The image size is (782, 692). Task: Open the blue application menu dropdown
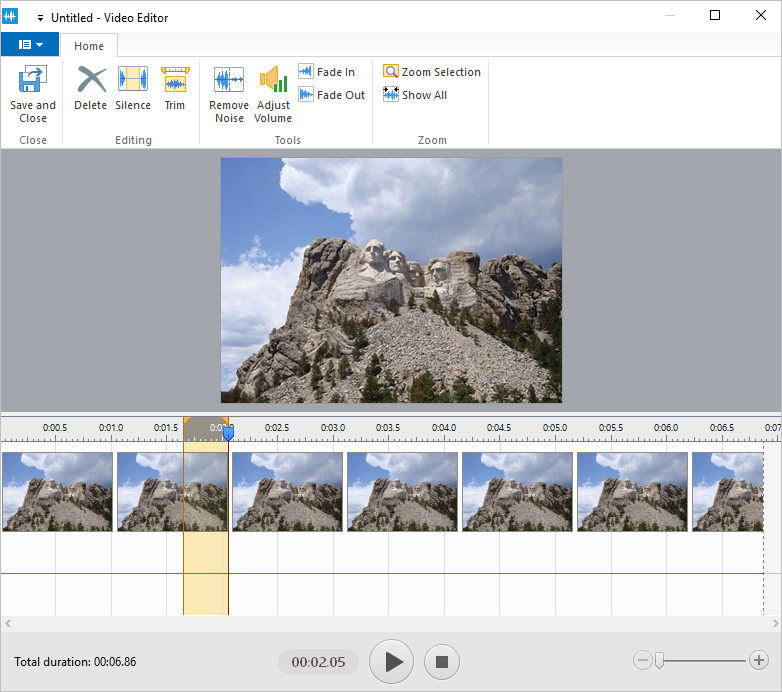pos(30,45)
